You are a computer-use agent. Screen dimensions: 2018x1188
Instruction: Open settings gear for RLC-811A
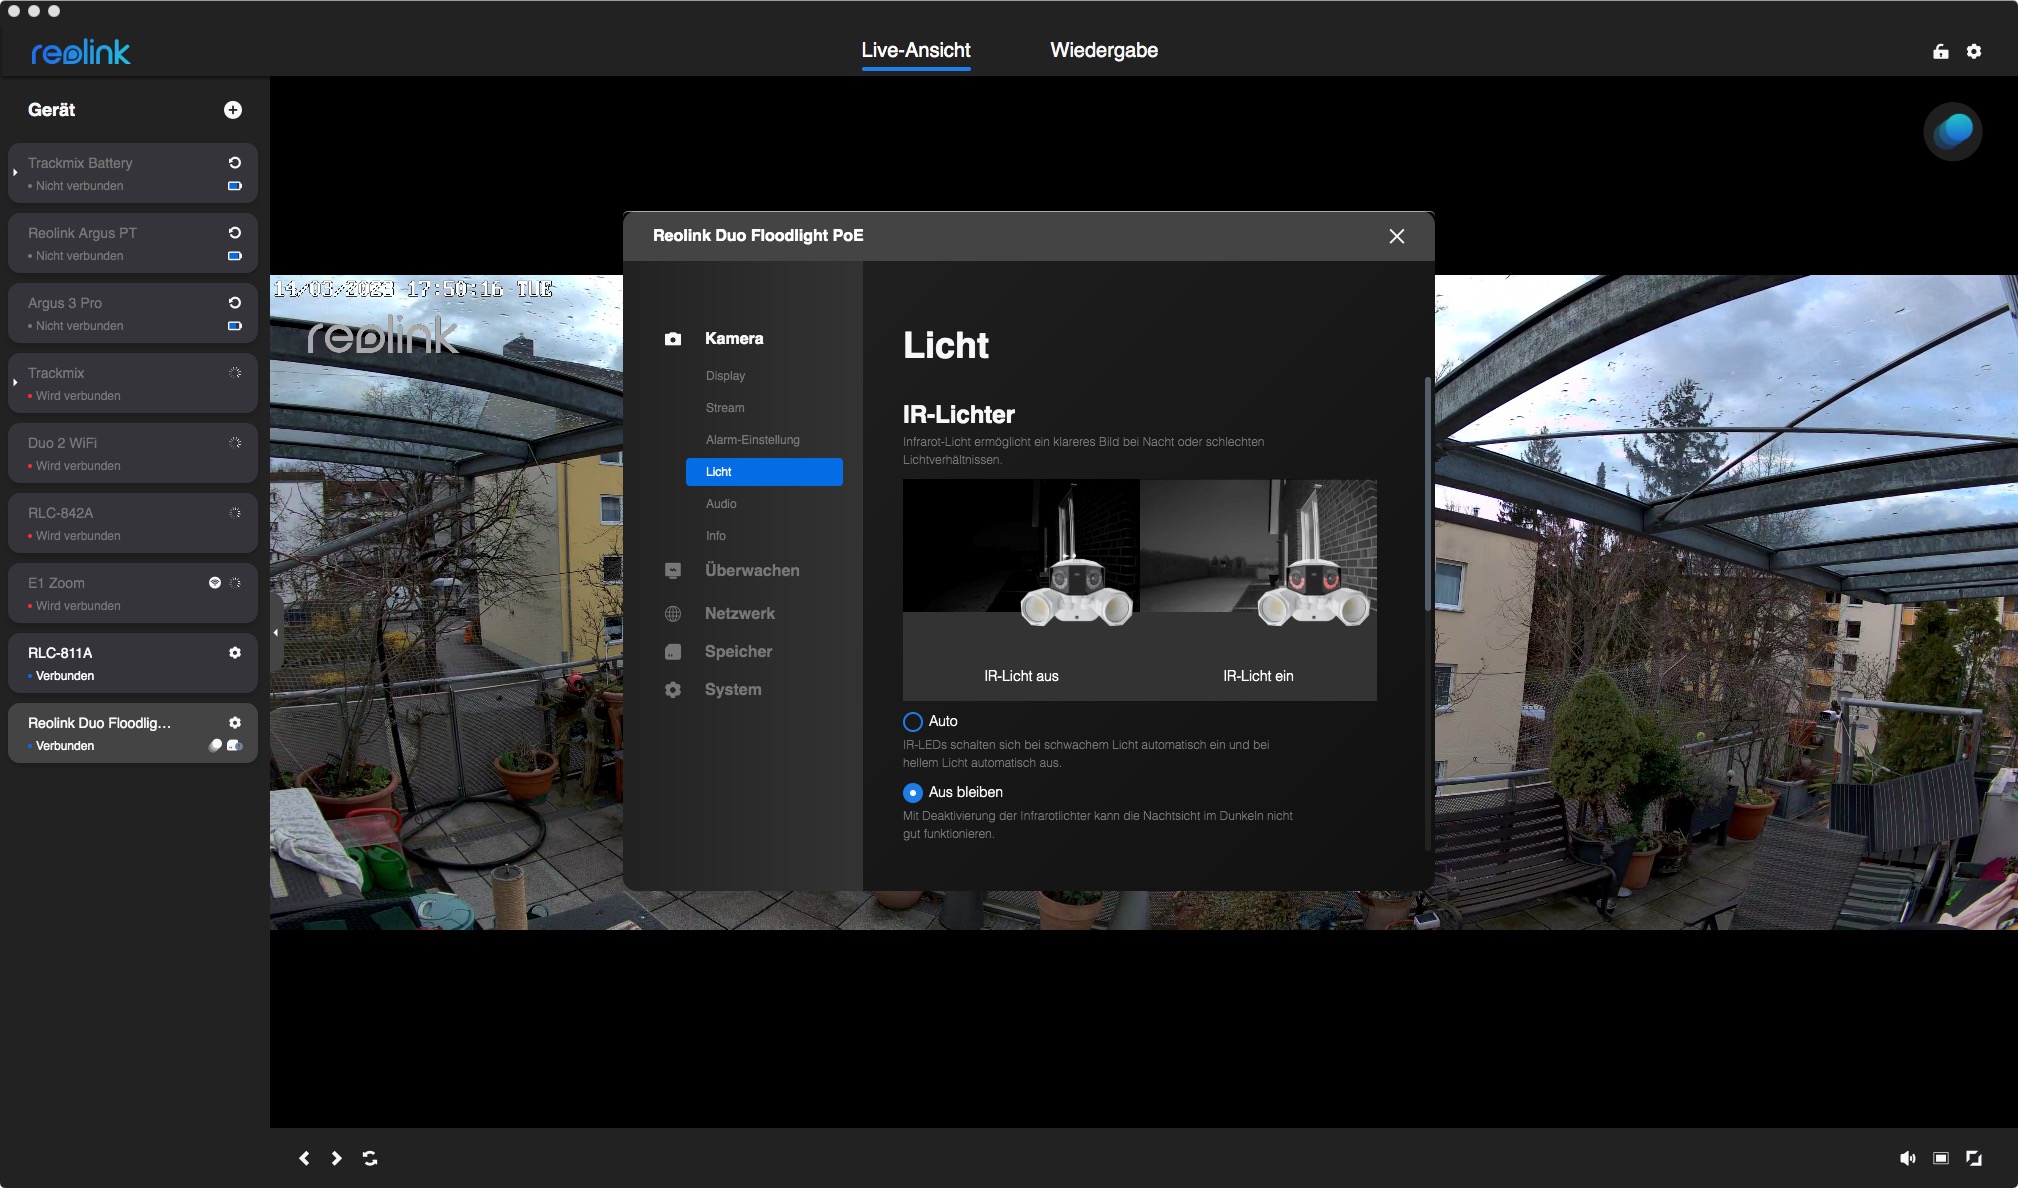tap(235, 653)
